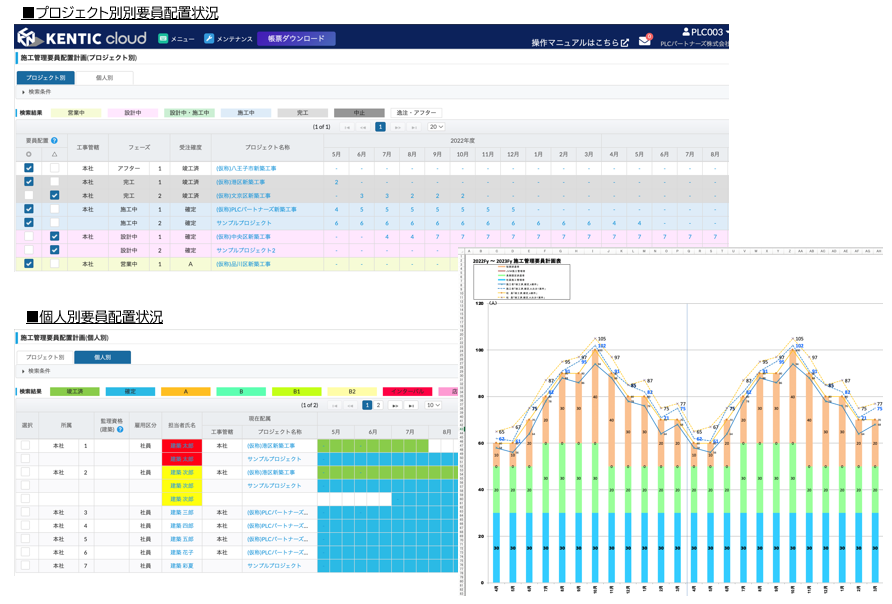The image size is (892, 604).
Task: Go to next page in project table
Action: point(398,127)
